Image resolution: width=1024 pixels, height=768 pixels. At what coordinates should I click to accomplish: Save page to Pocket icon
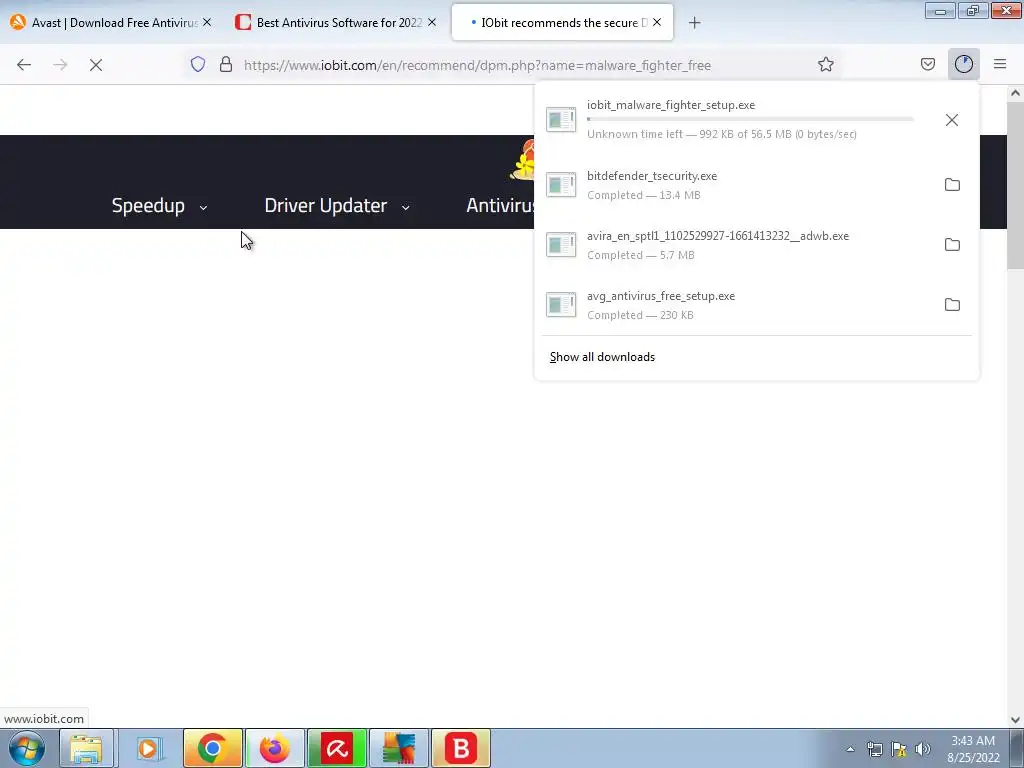(x=927, y=64)
